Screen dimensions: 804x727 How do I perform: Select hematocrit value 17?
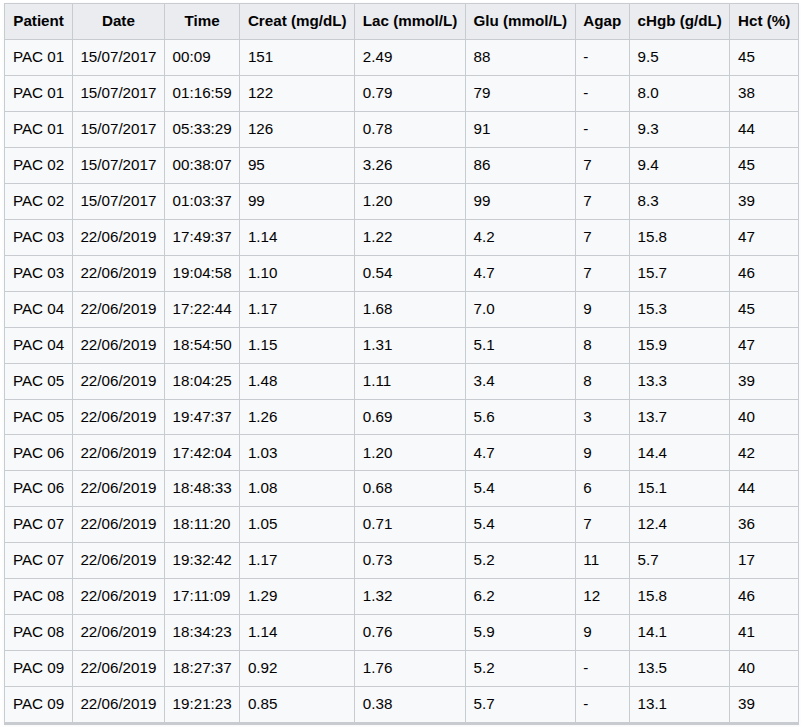763,560
